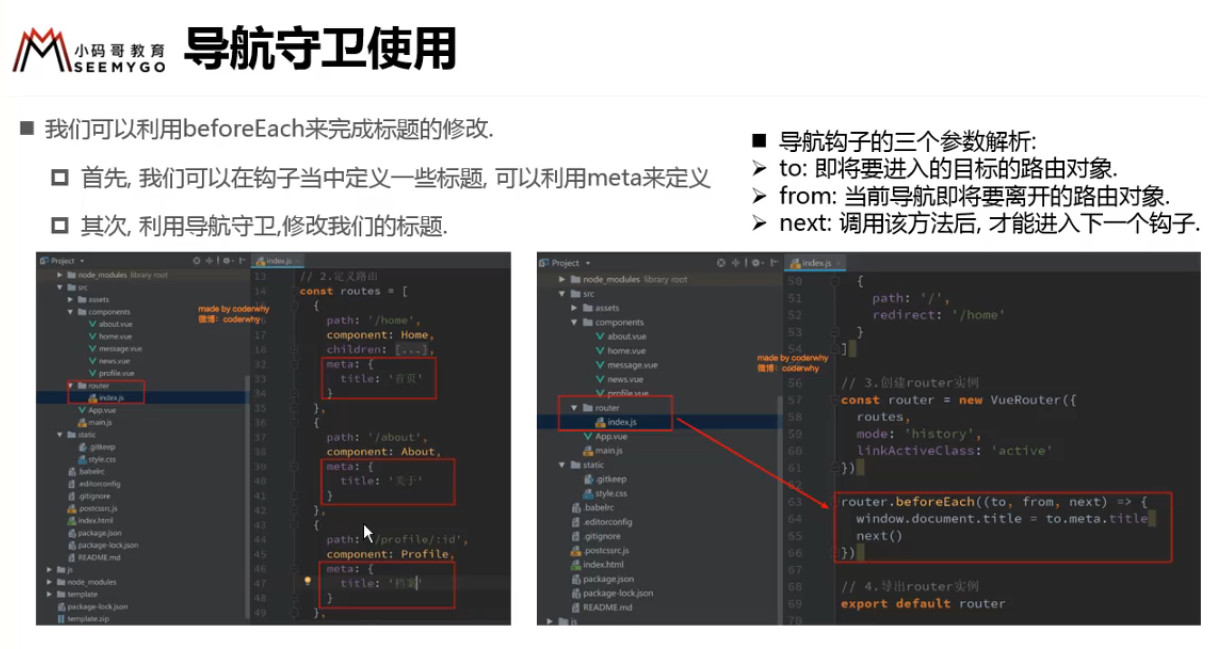Select .babelrc in right IDE's project tree
The width and height of the screenshot is (1208, 649).
point(592,508)
